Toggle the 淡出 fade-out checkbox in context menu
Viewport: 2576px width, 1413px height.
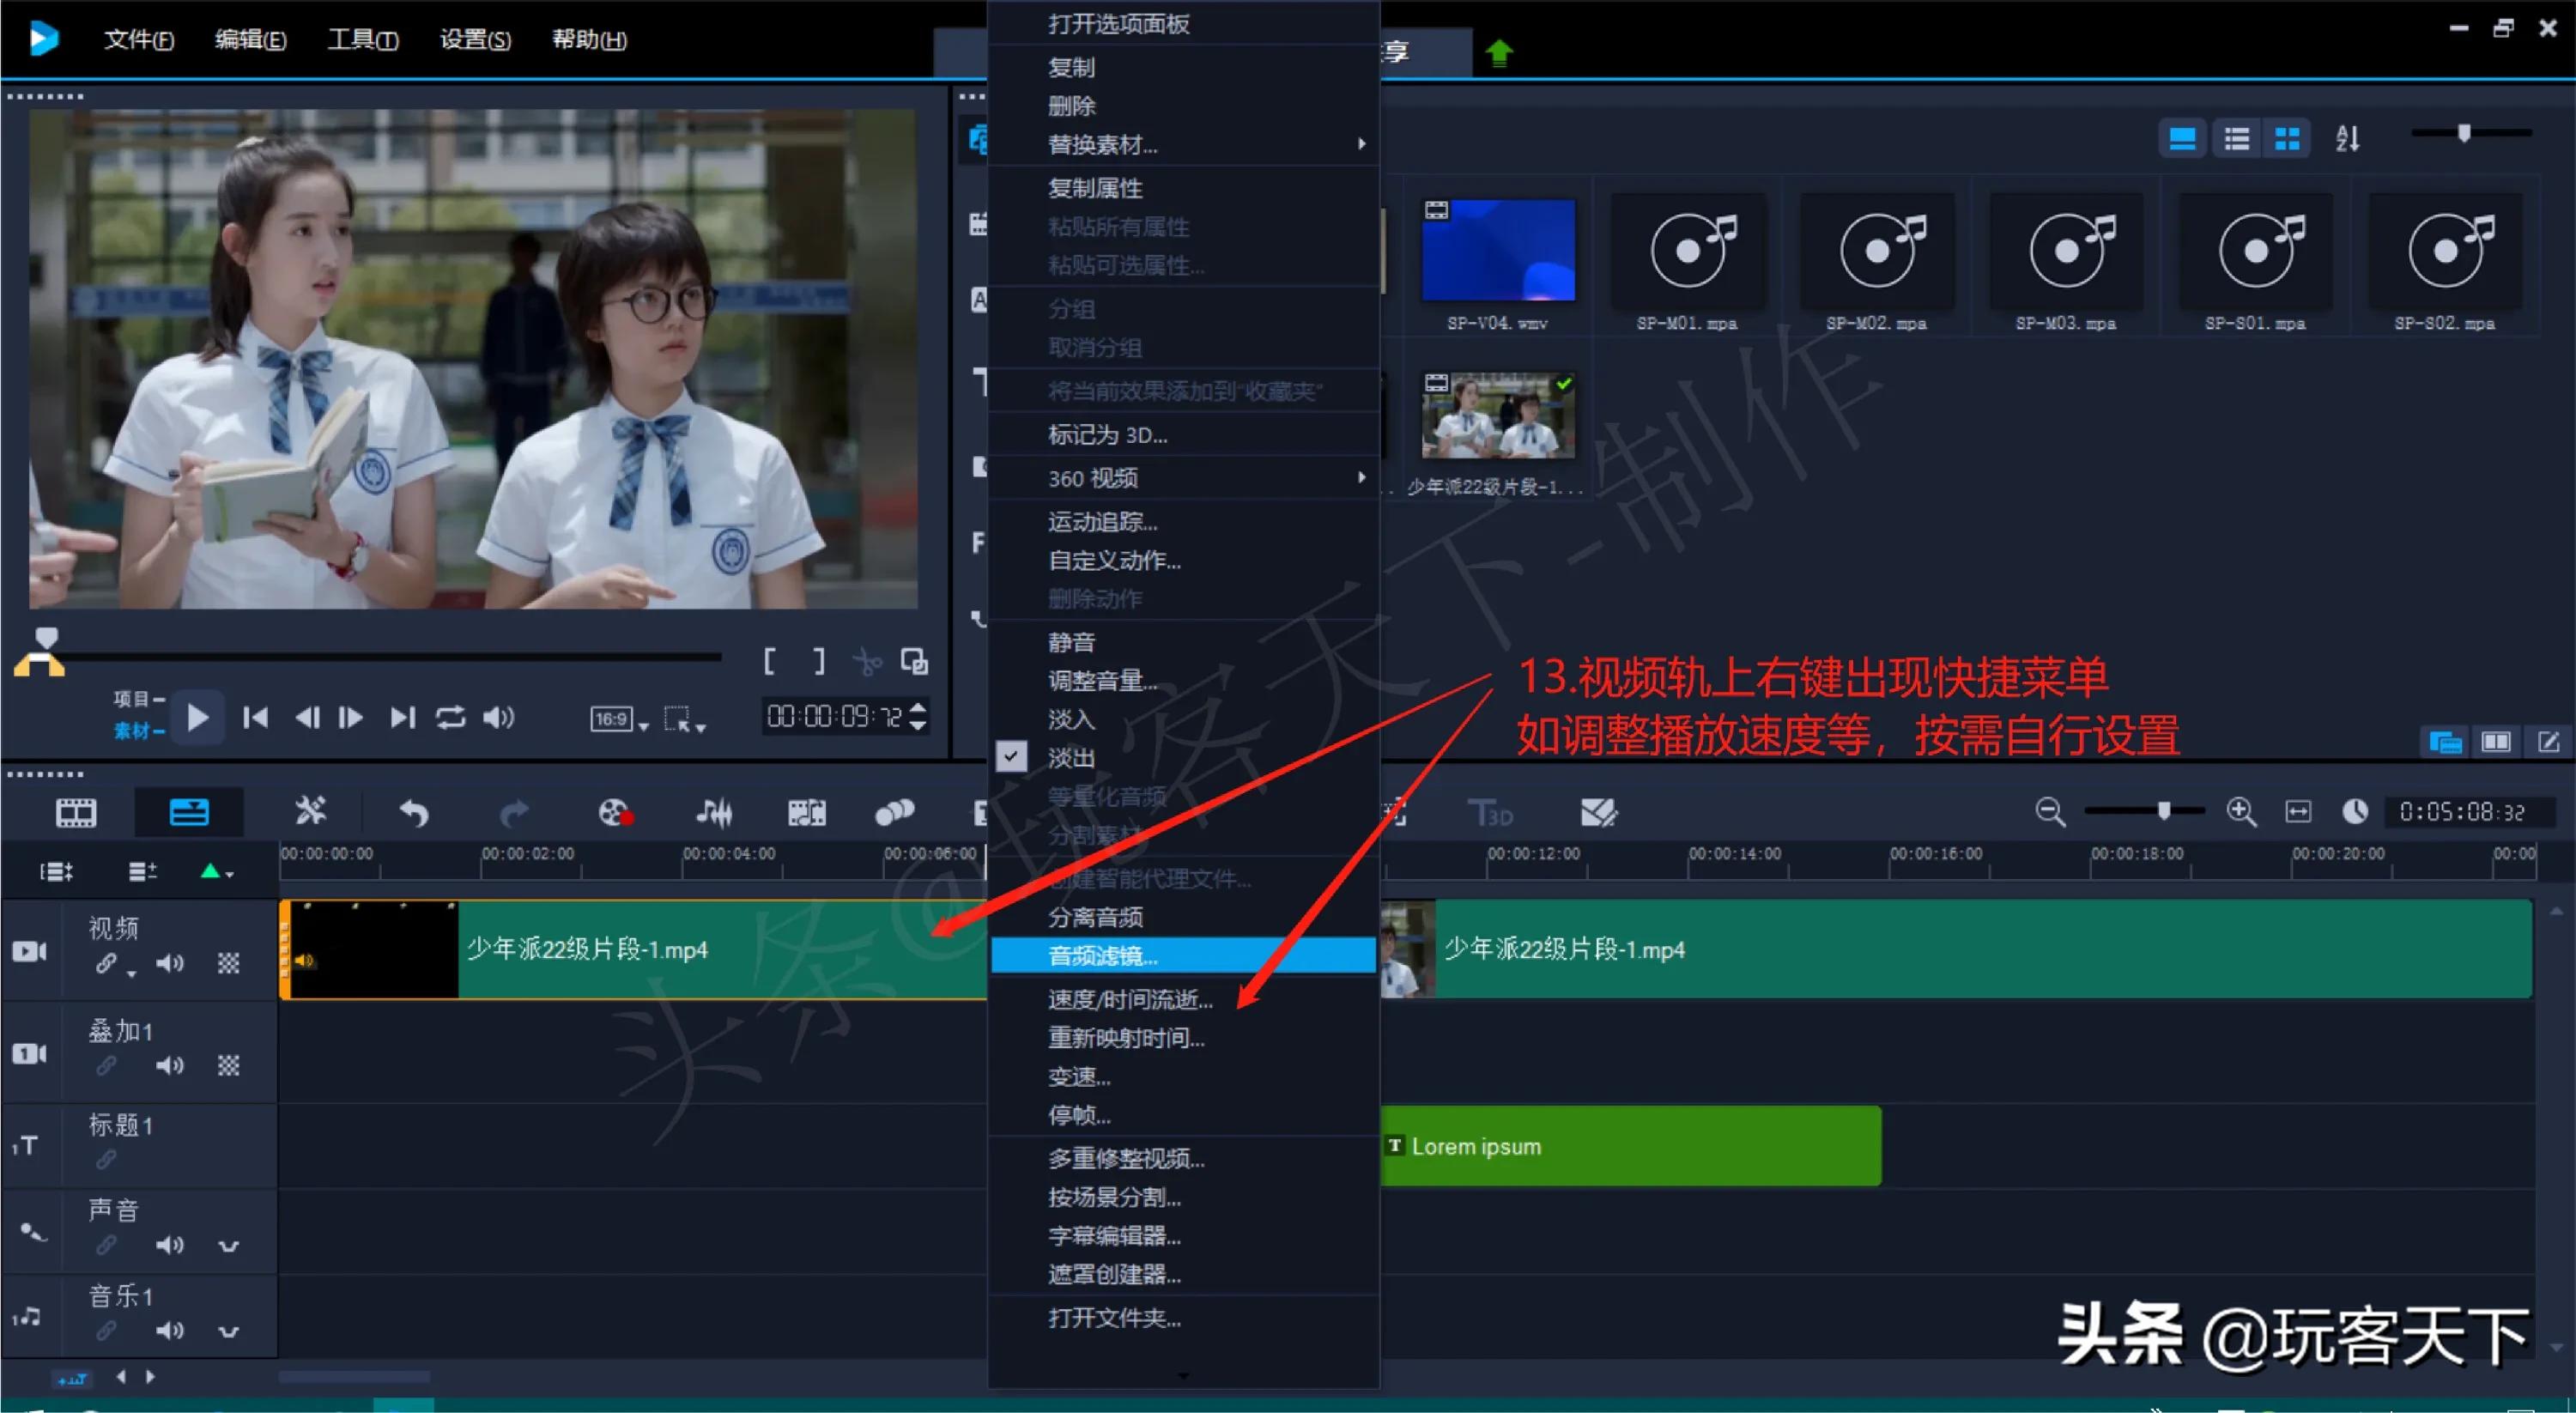pos(1012,757)
